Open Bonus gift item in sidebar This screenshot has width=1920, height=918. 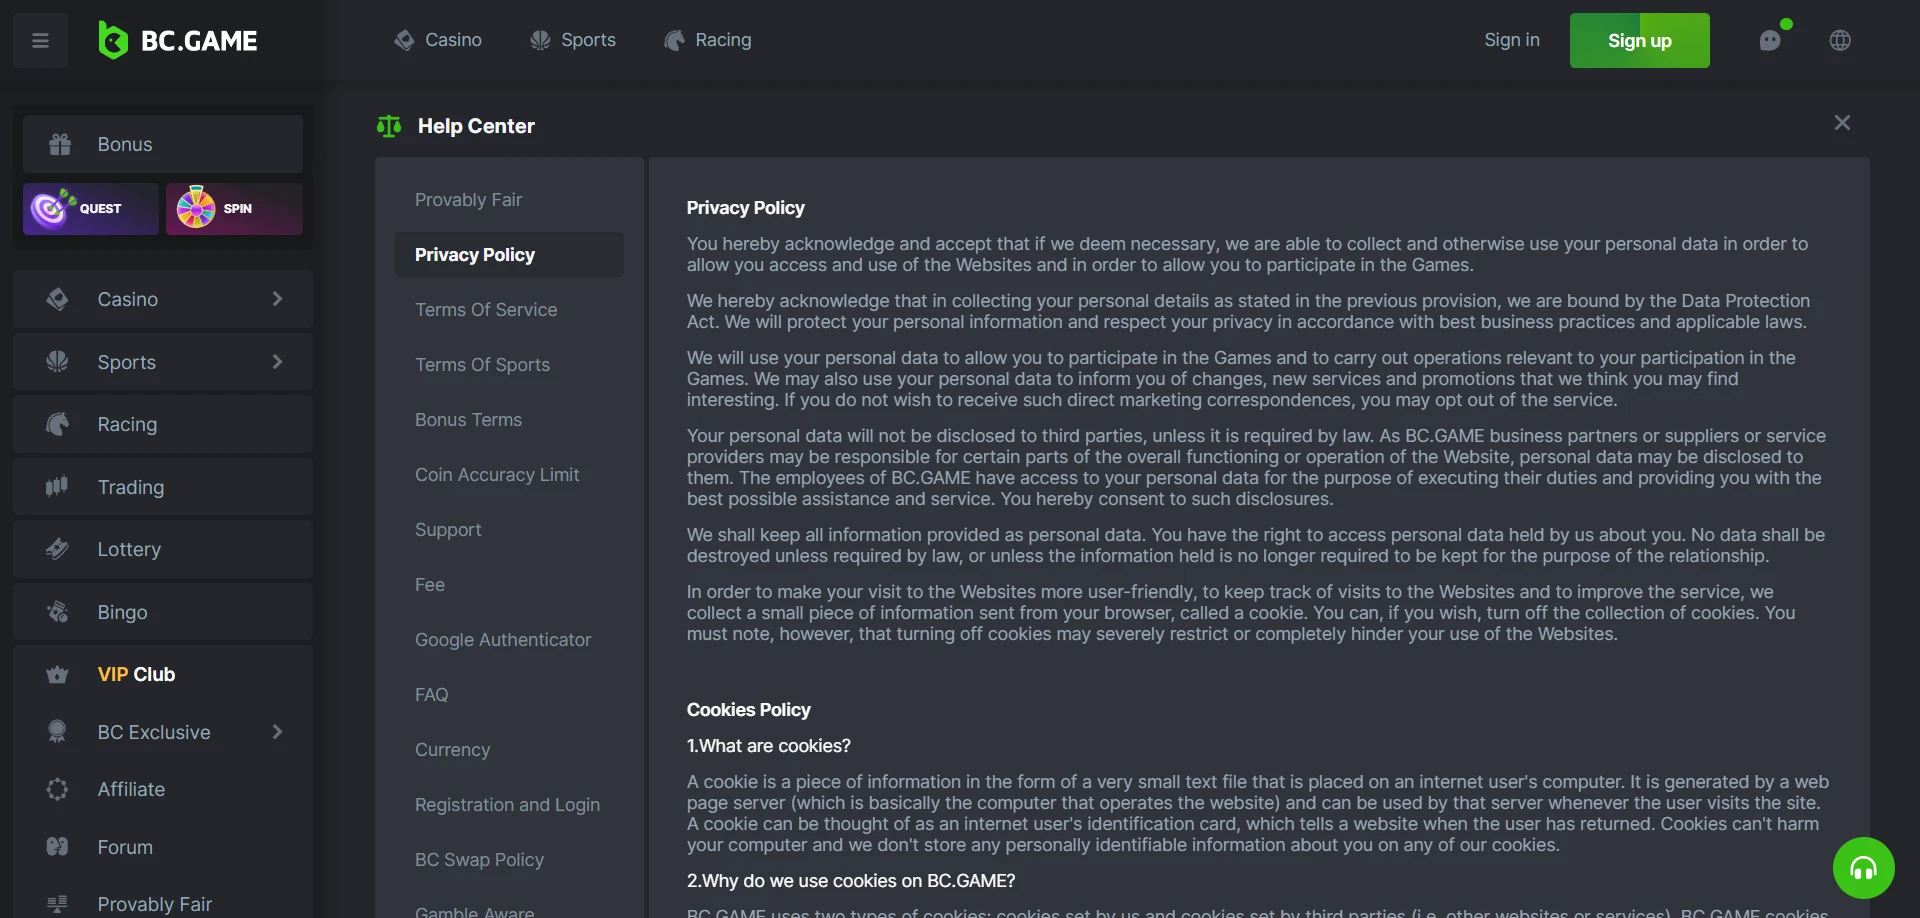click(x=163, y=144)
